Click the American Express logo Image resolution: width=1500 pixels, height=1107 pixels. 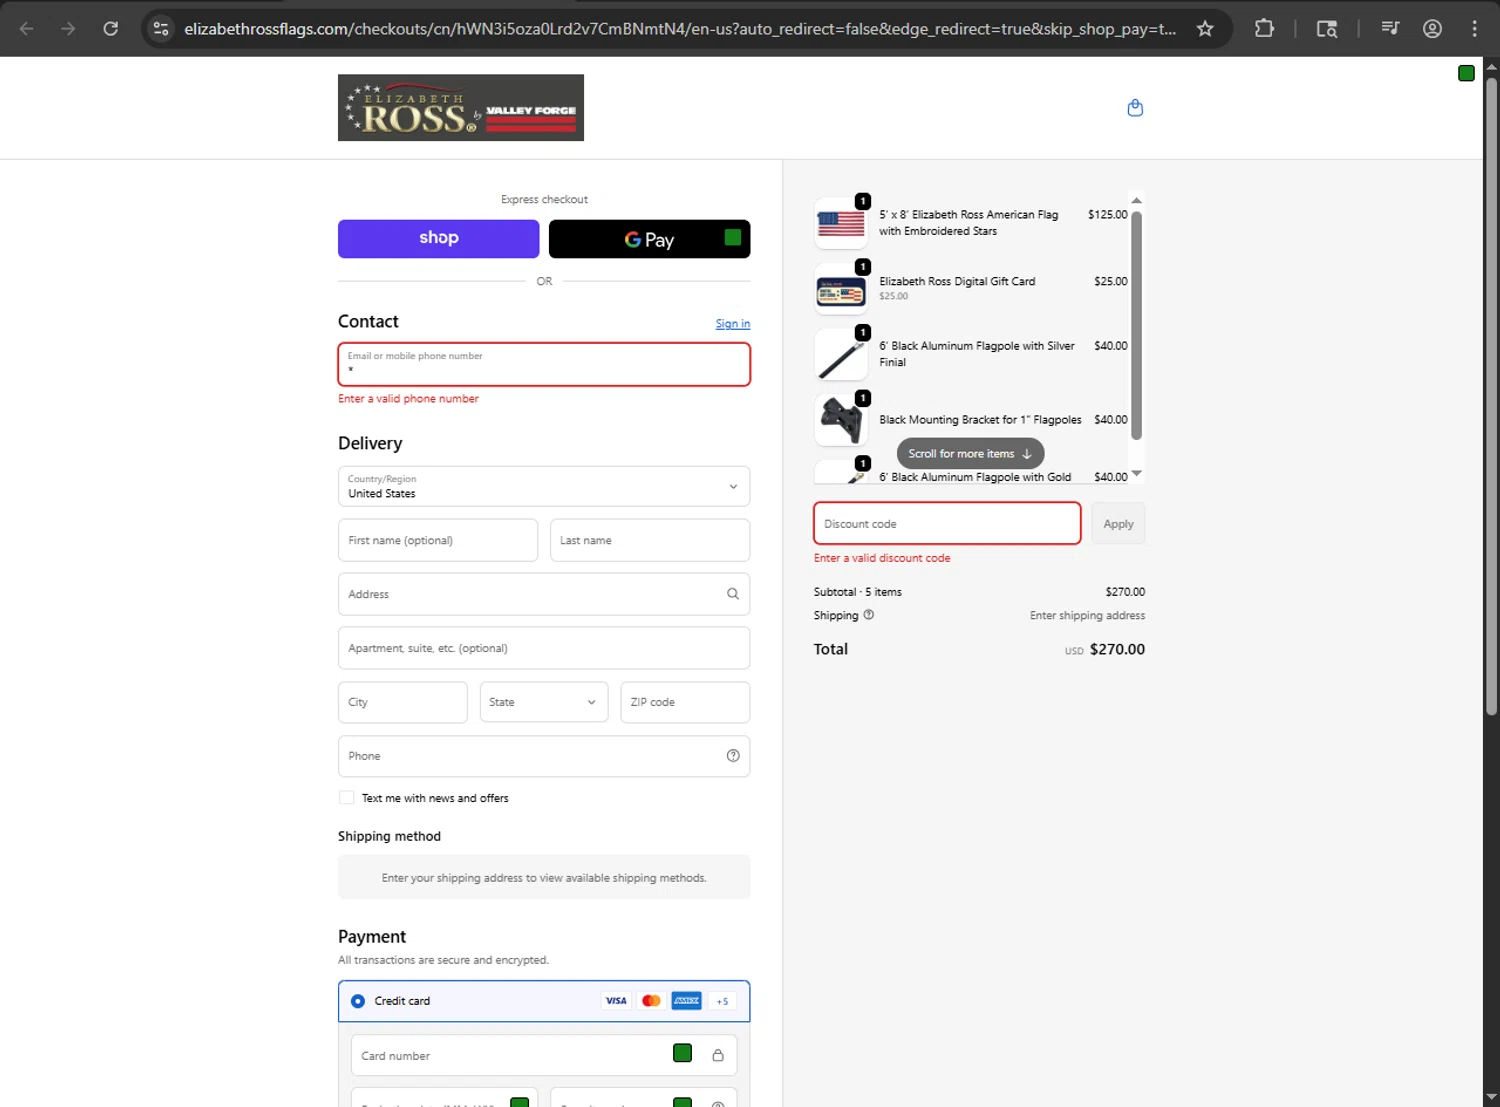[686, 1001]
